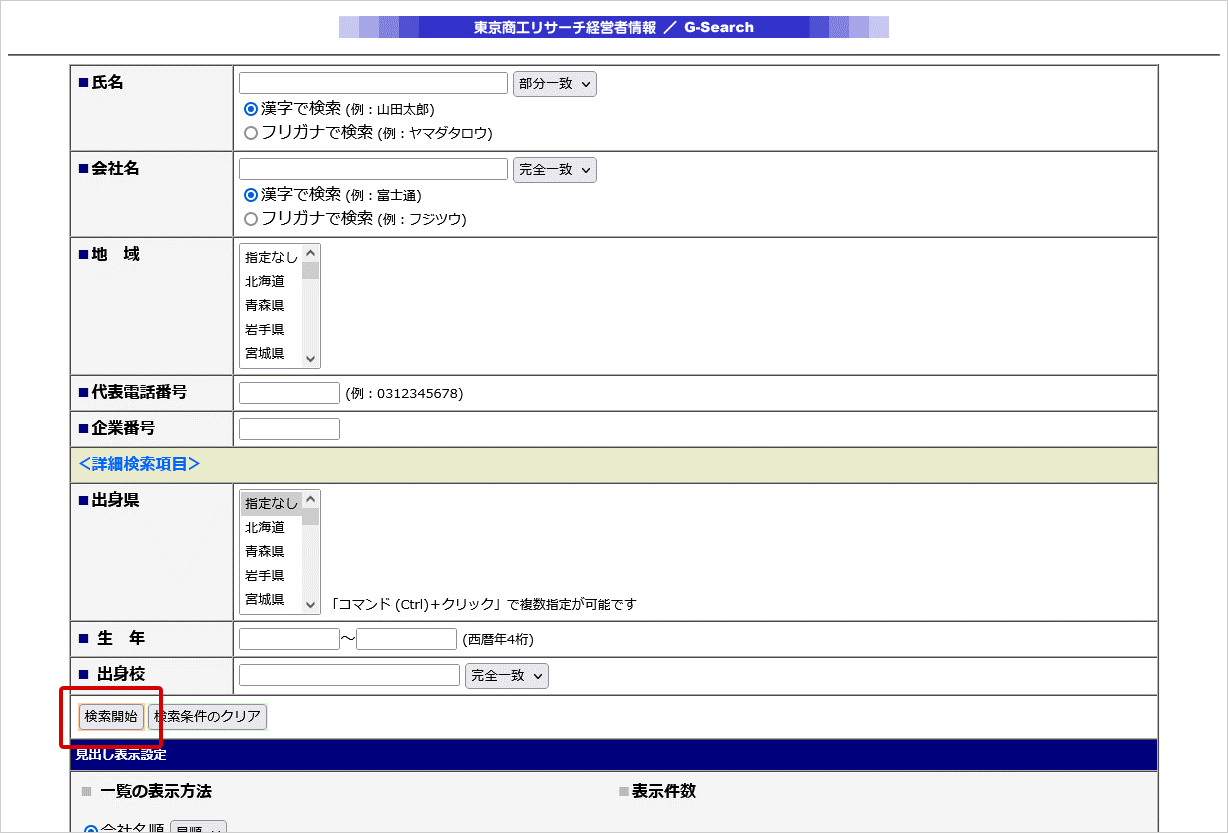Select 青森県 in the 出身県 list
1228x833 pixels.
point(265,551)
